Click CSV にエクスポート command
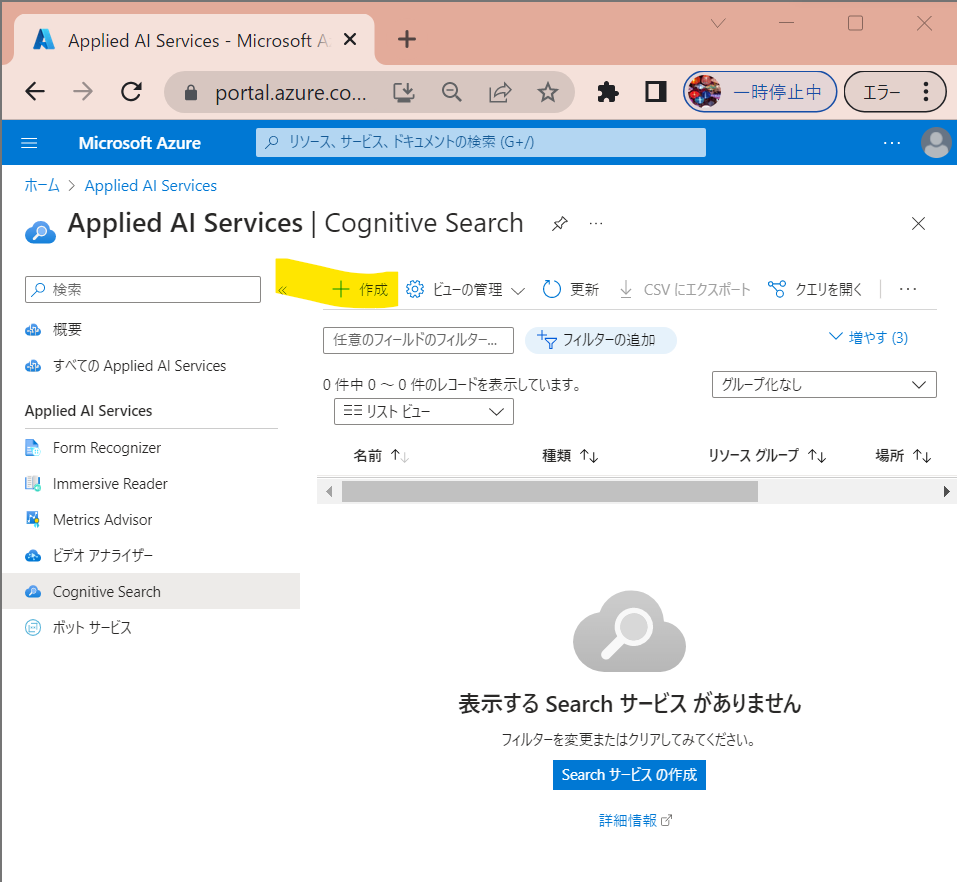The width and height of the screenshot is (957, 882). click(684, 289)
